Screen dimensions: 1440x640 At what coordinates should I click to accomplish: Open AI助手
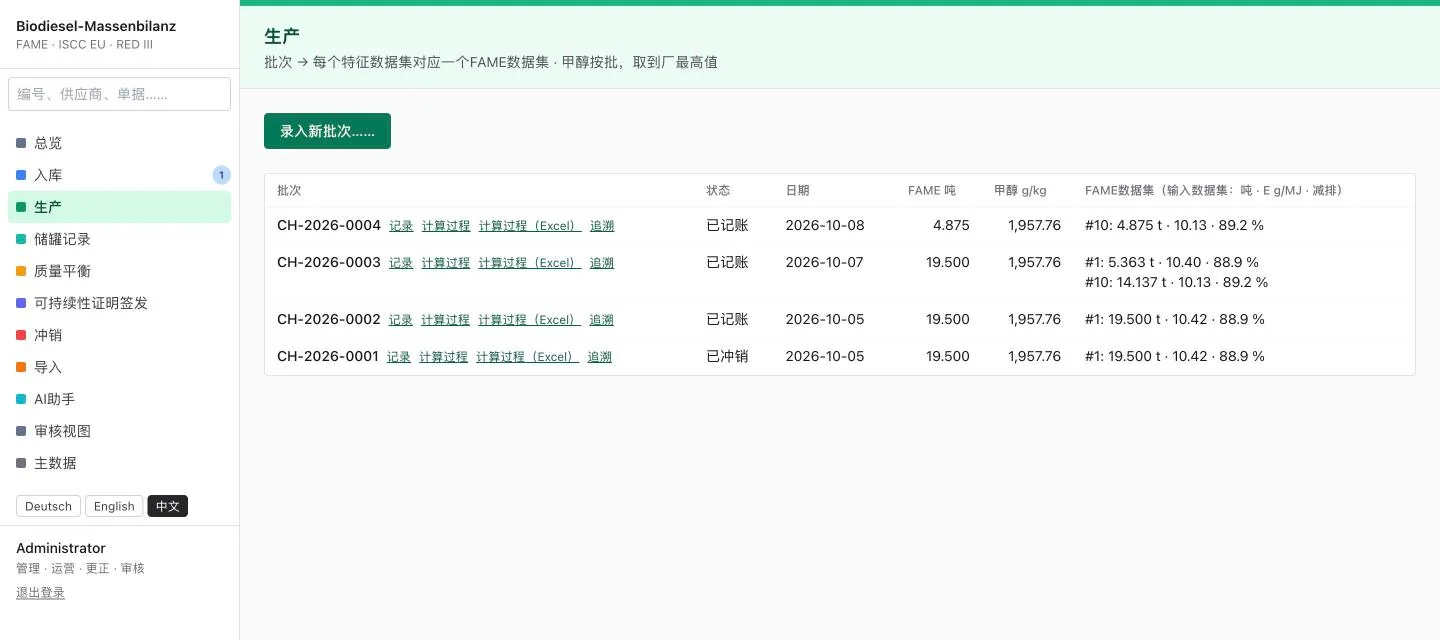pyautogui.click(x=119, y=399)
